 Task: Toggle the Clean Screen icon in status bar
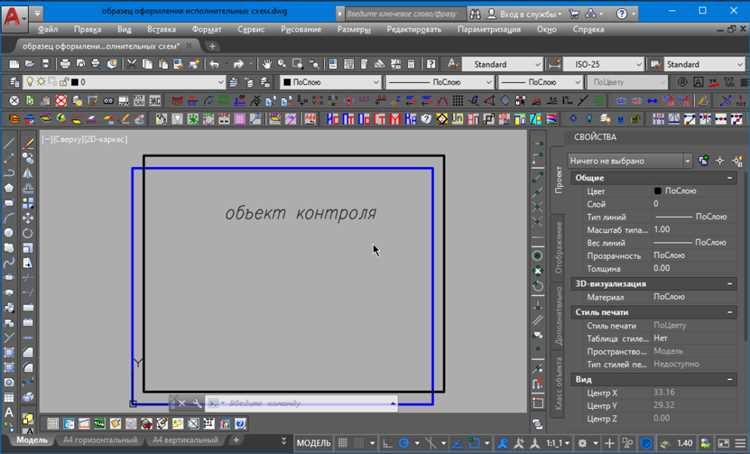(723, 443)
